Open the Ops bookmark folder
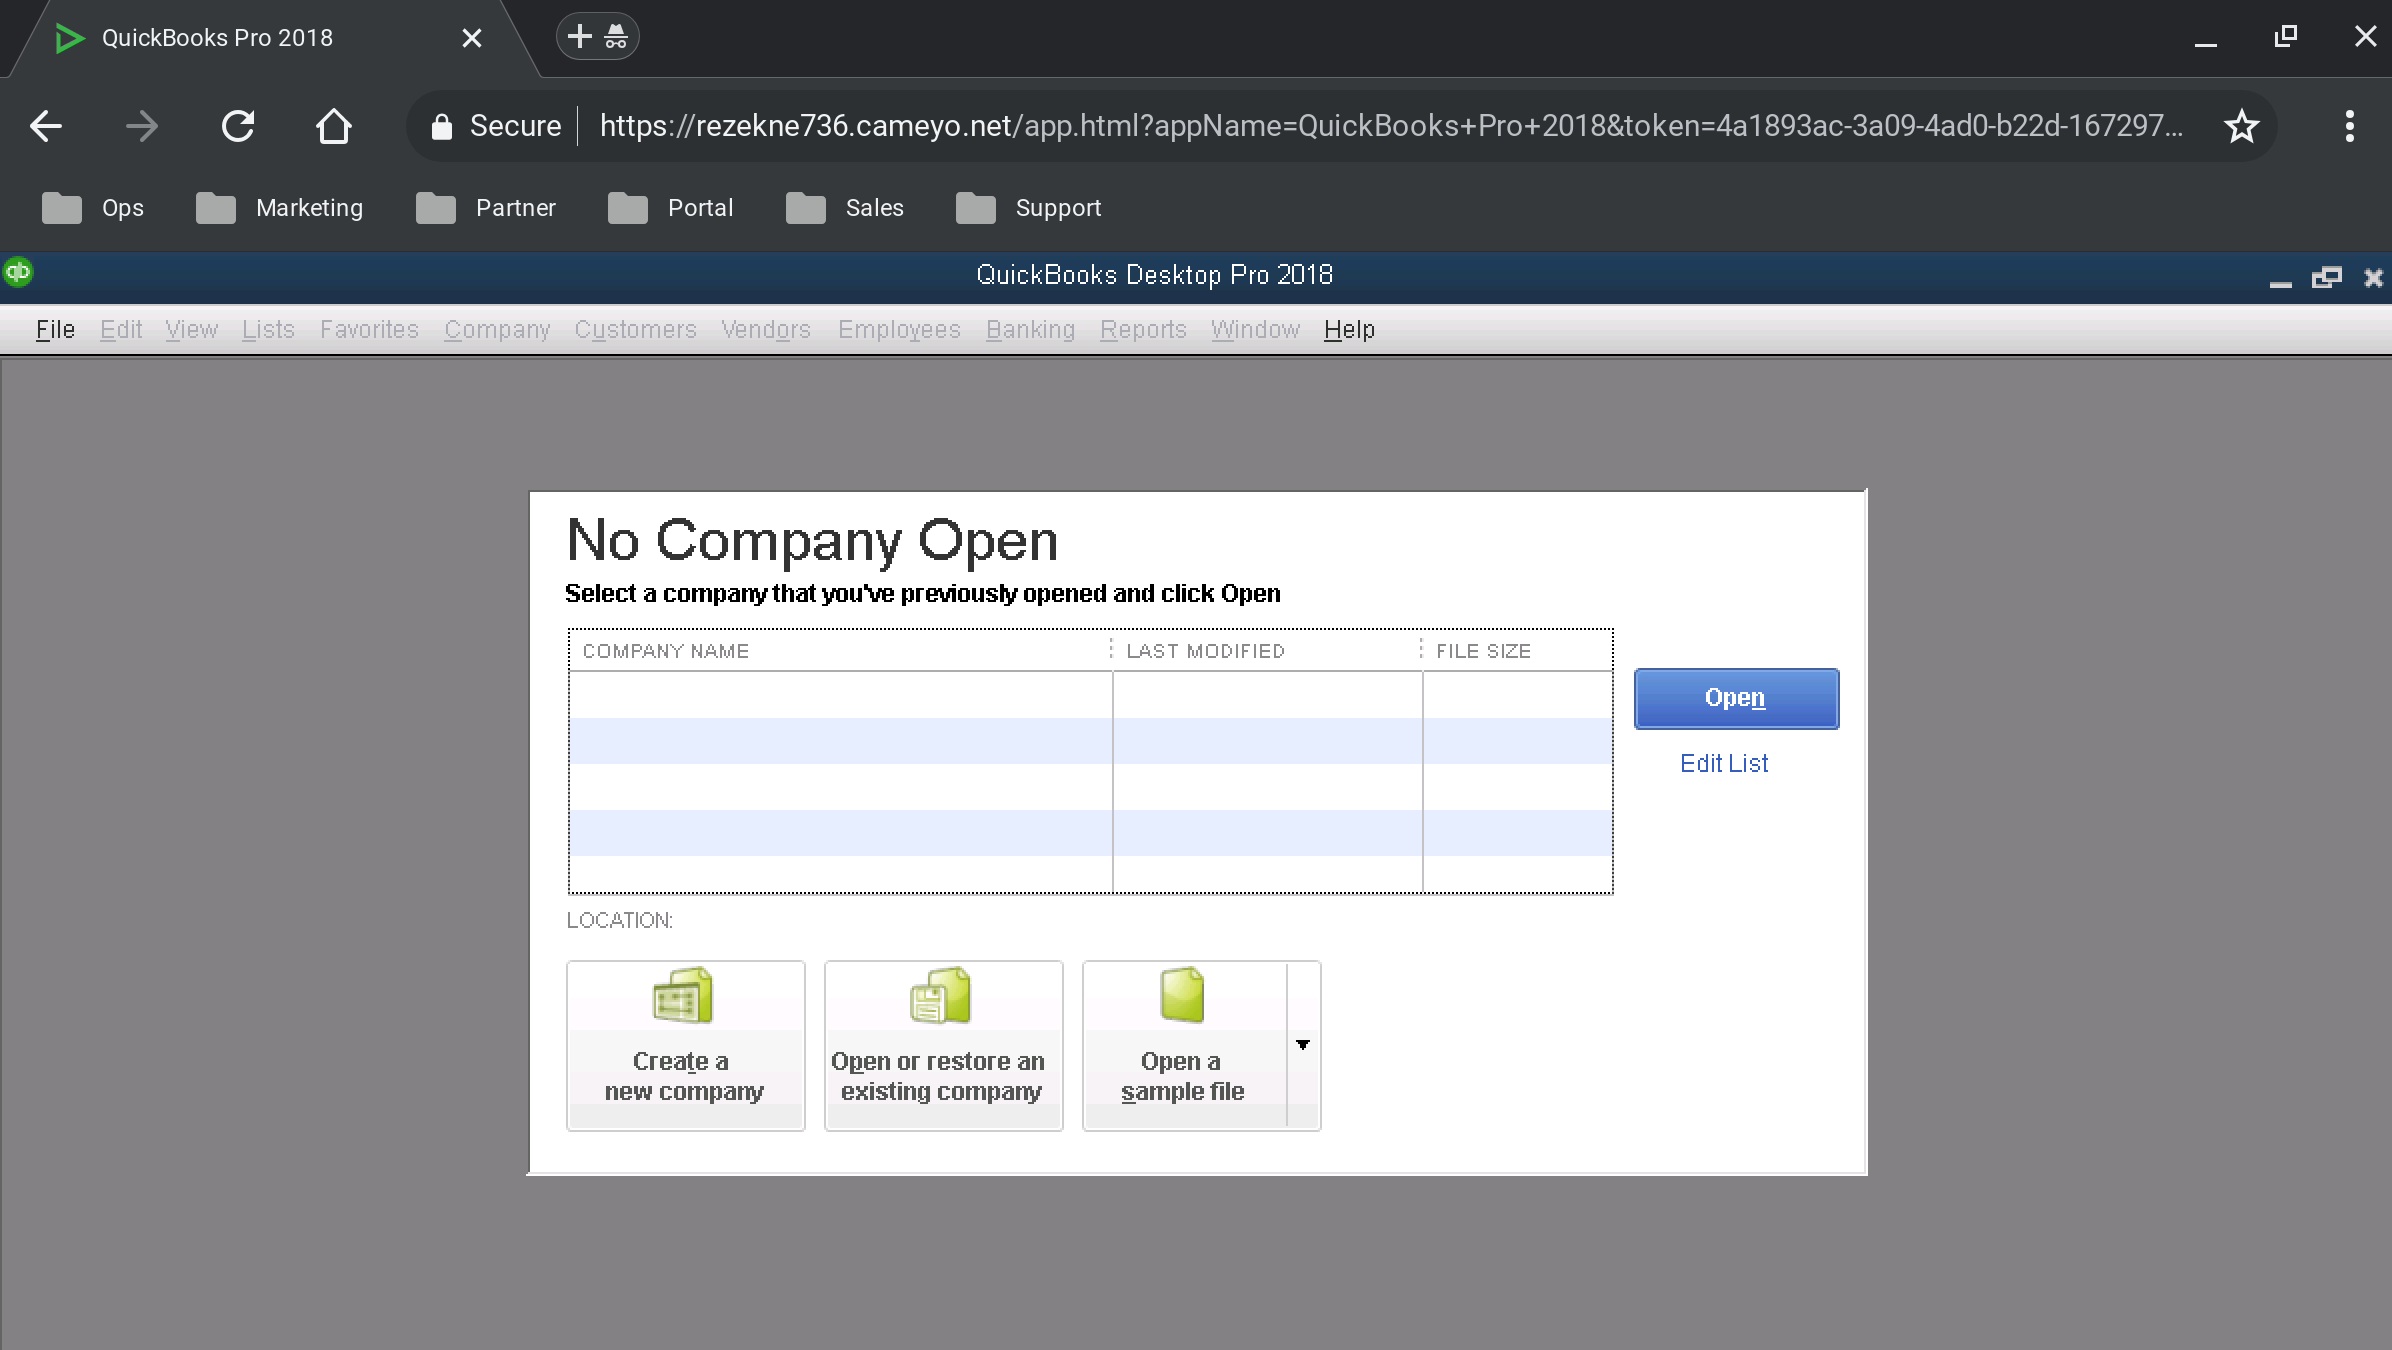 pyautogui.click(x=93, y=208)
